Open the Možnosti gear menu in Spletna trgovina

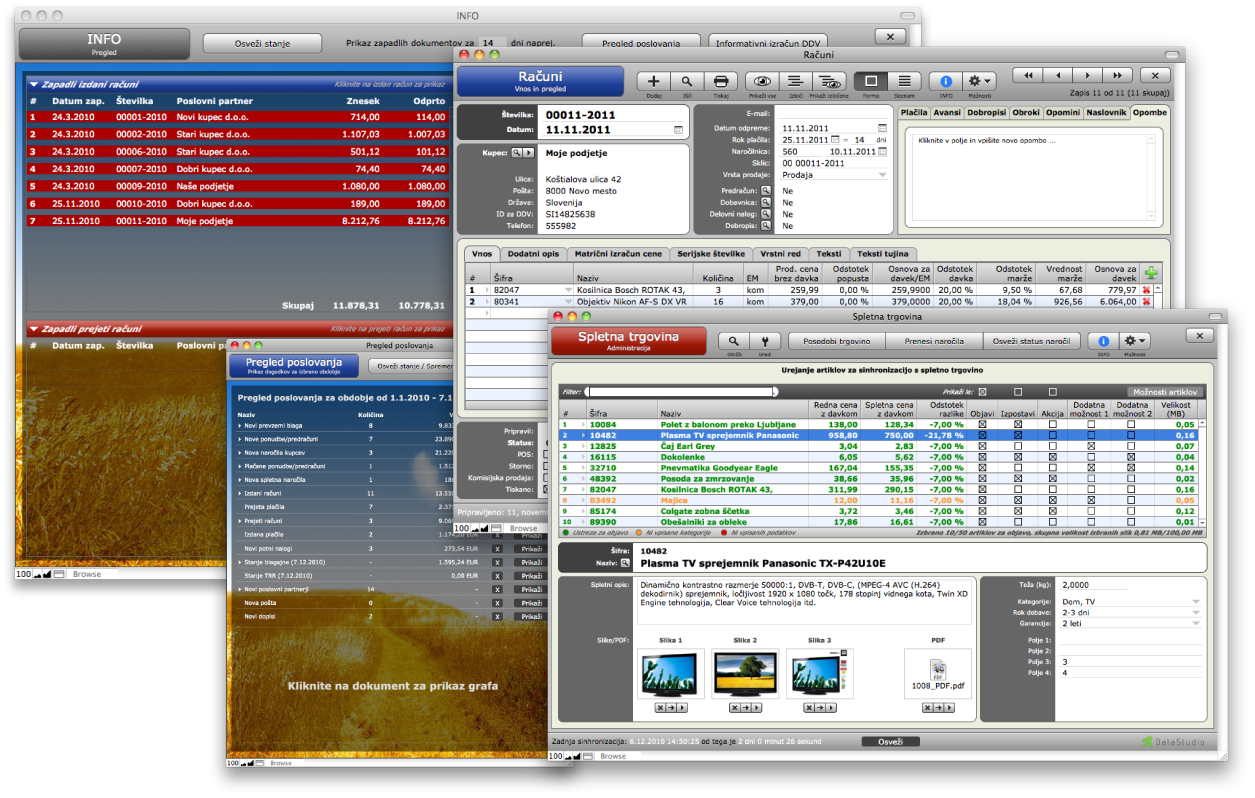pyautogui.click(x=1136, y=341)
